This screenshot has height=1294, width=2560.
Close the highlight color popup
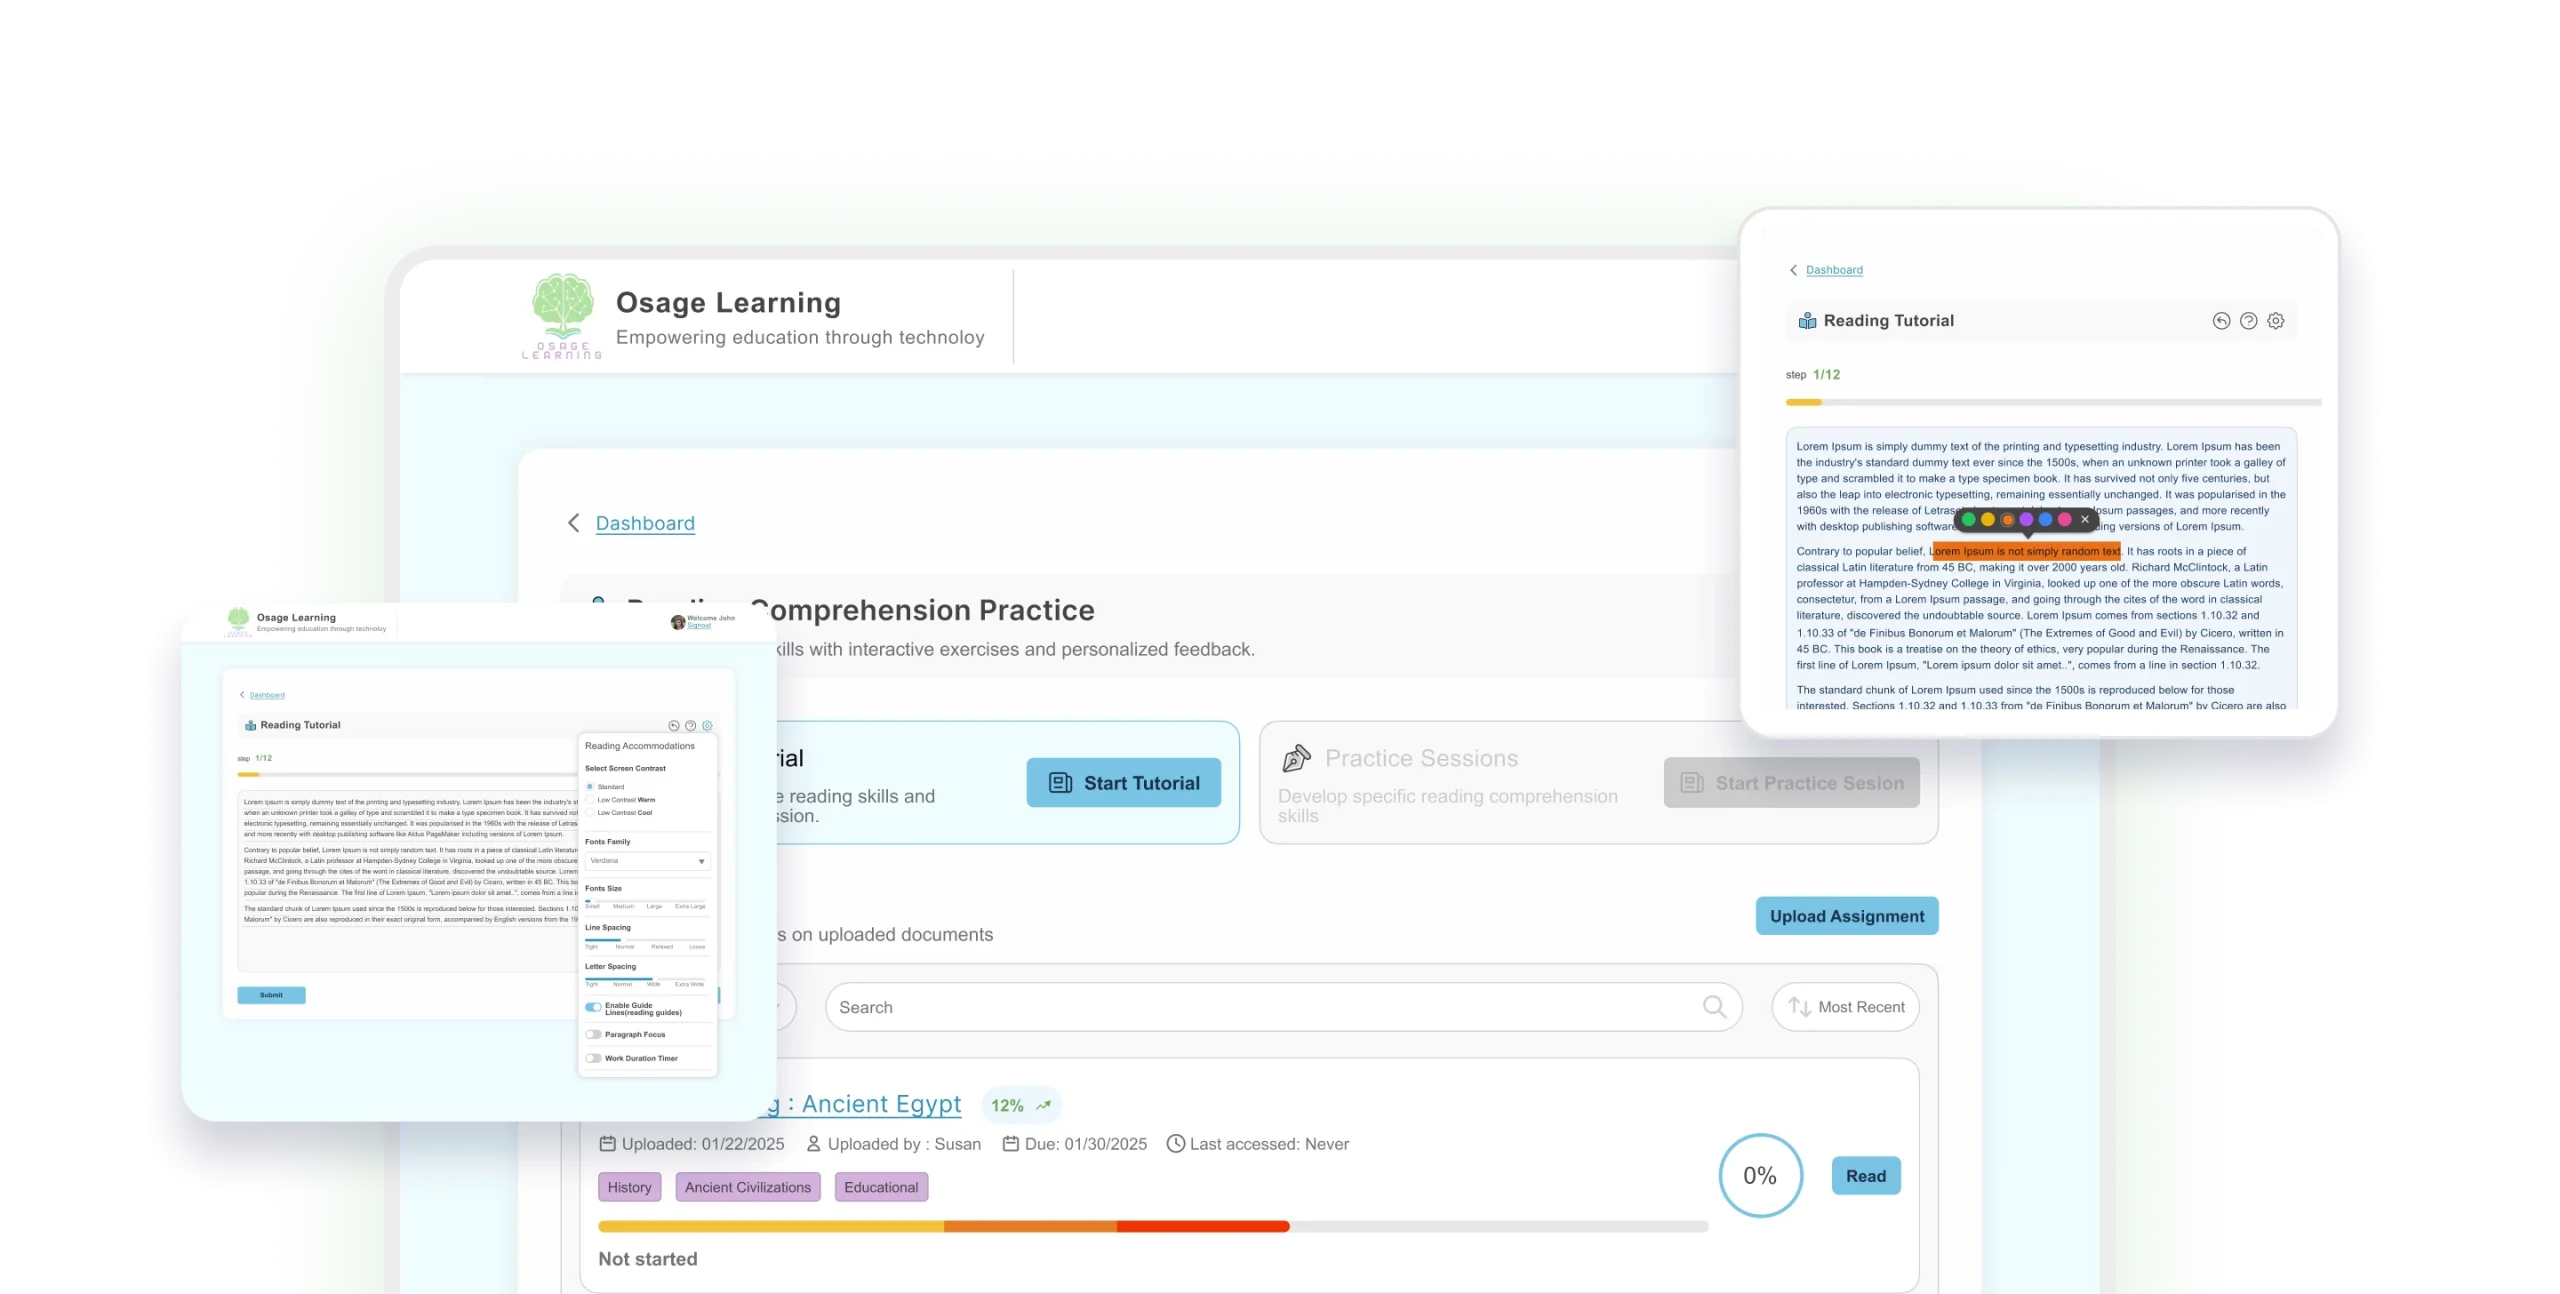[2085, 519]
